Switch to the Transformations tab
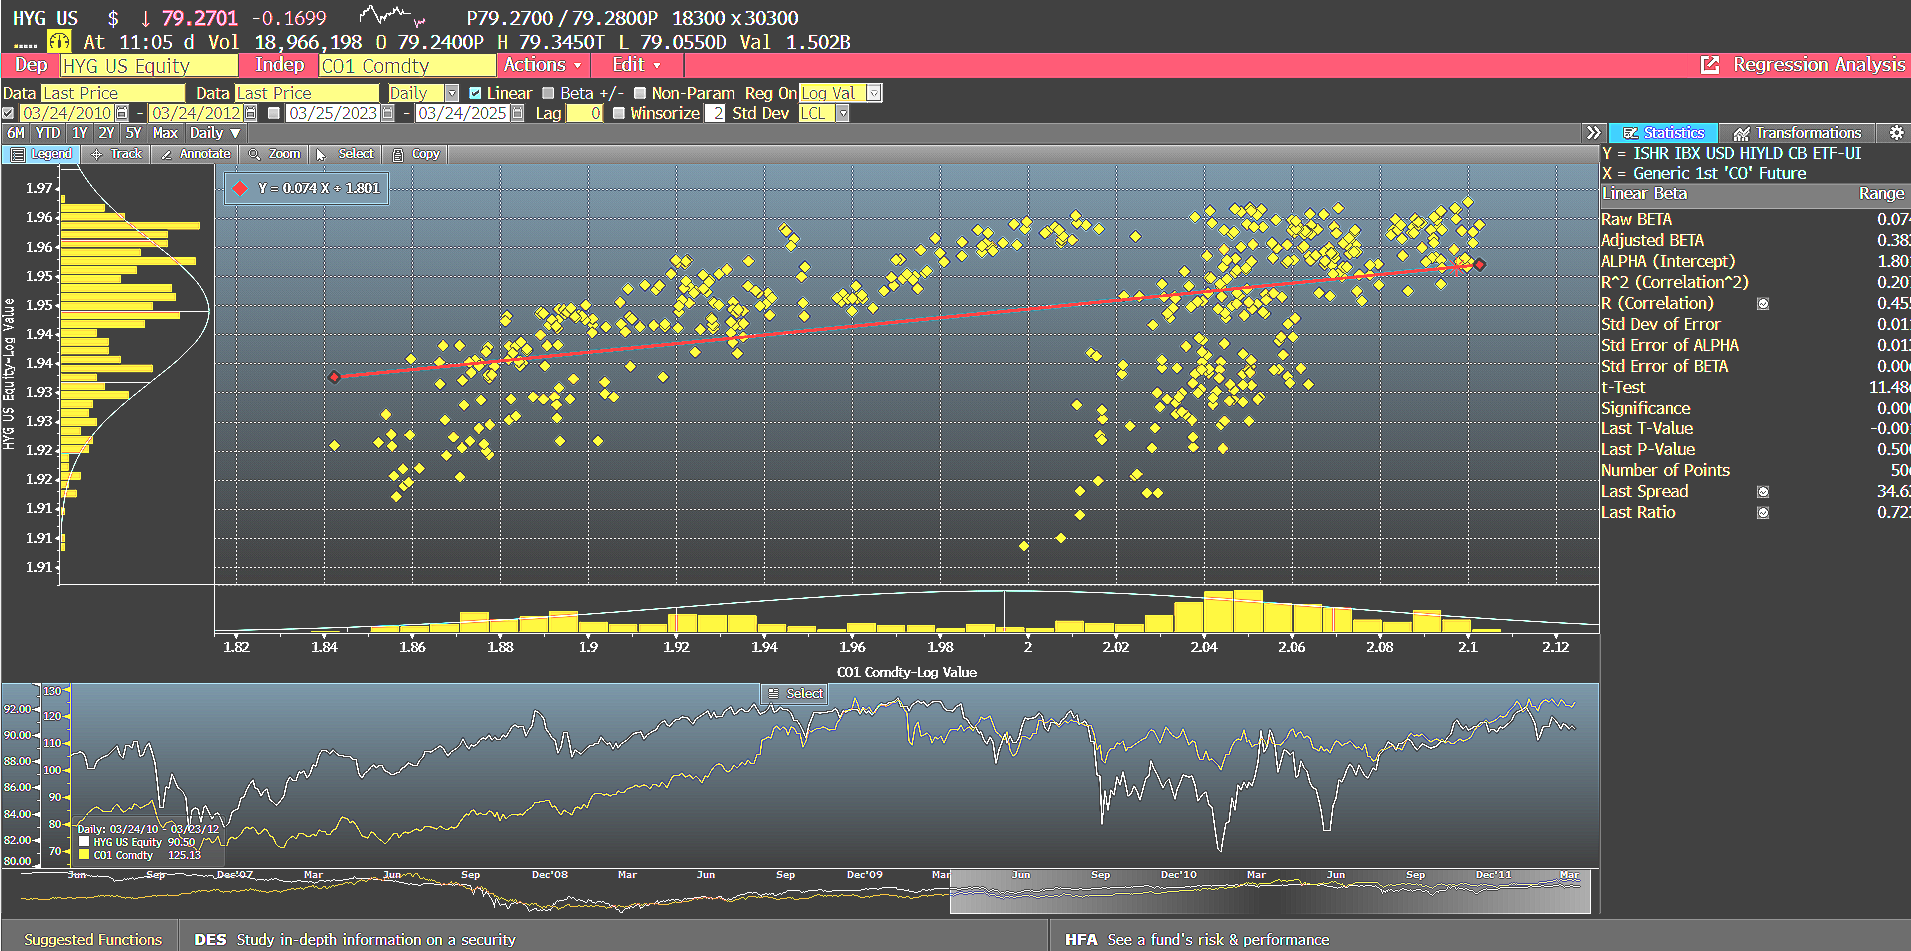Image resolution: width=1911 pixels, height=951 pixels. [1798, 133]
